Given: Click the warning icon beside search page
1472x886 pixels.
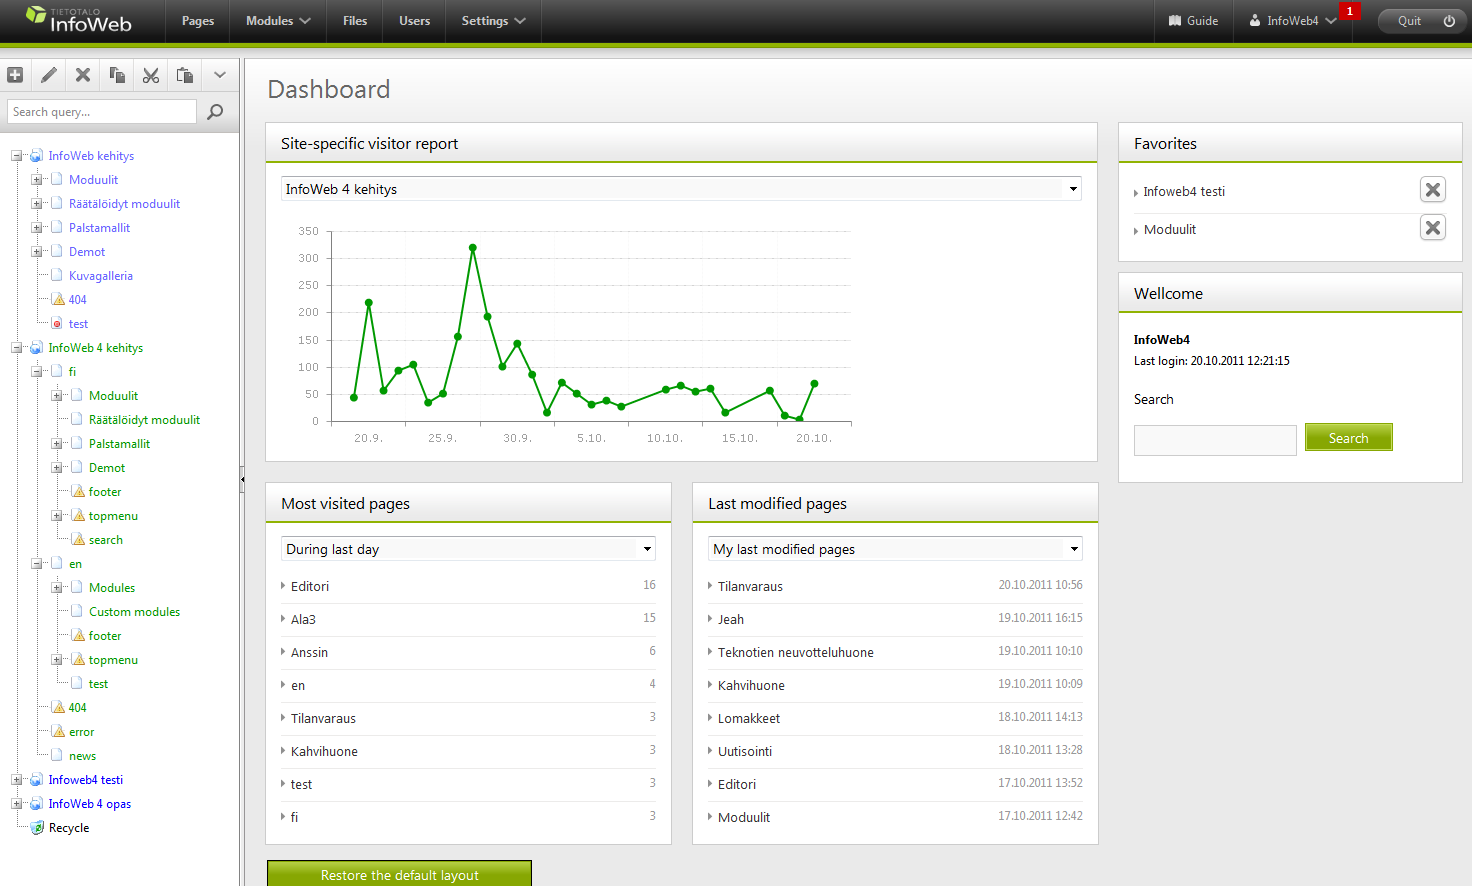Looking at the screenshot, I should tap(78, 540).
